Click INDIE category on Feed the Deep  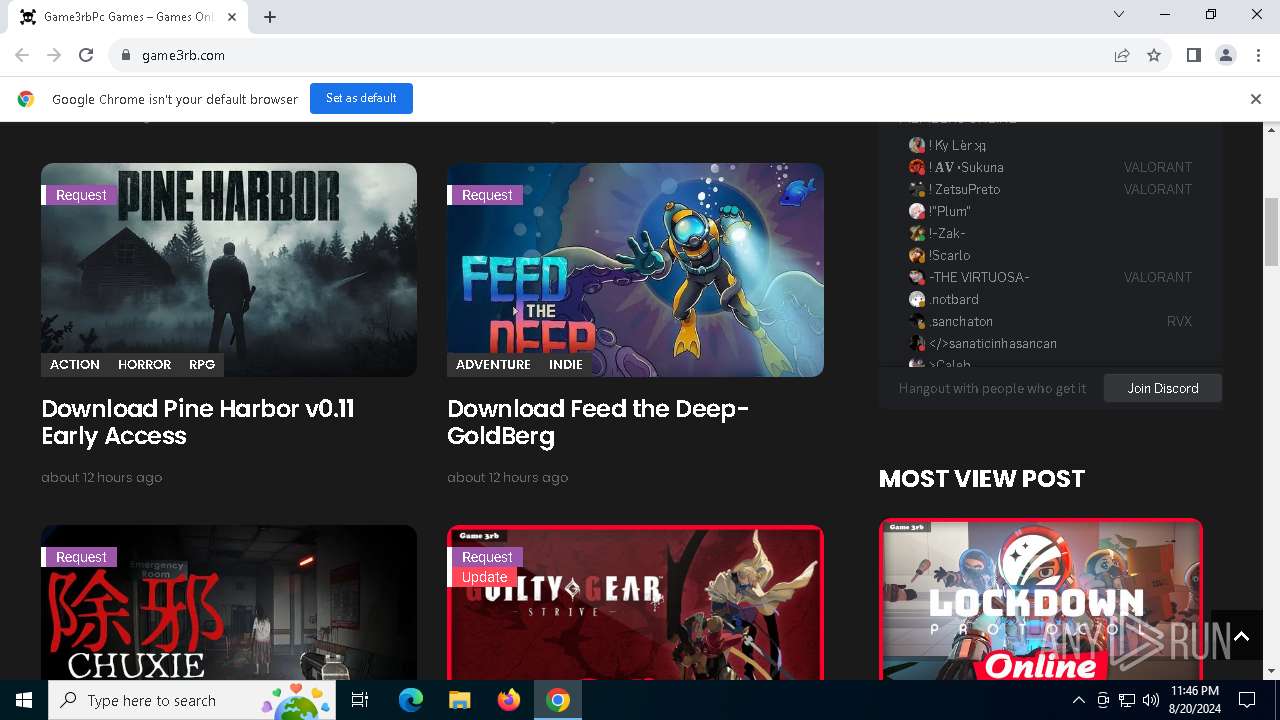pos(566,365)
